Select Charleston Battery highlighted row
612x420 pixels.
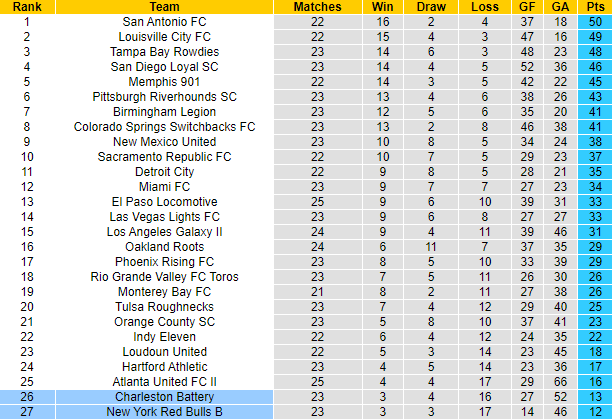click(164, 397)
